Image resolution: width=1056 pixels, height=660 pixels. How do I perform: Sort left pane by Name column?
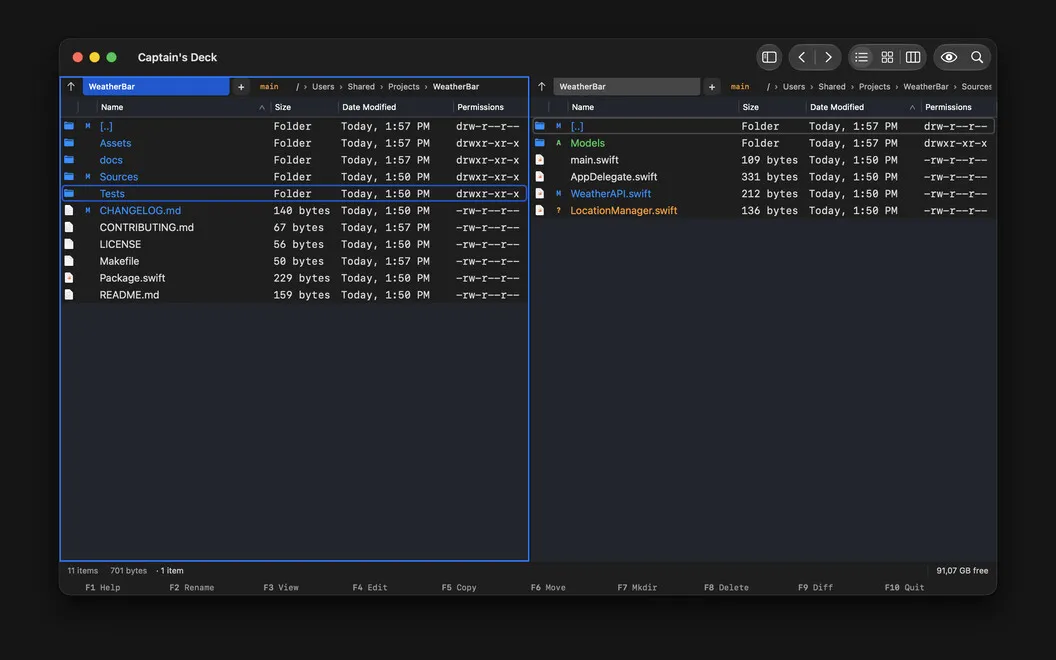pyautogui.click(x=182, y=107)
